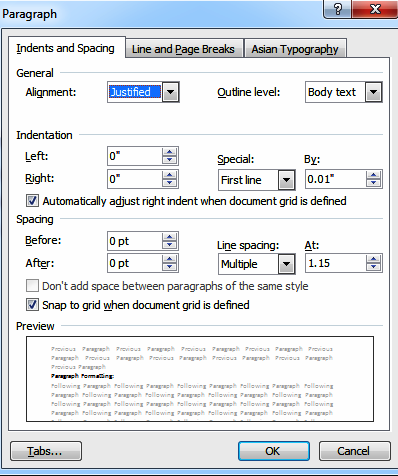The width and height of the screenshot is (398, 476).
Task: Decrease the Left indentation value
Action: tap(169, 160)
